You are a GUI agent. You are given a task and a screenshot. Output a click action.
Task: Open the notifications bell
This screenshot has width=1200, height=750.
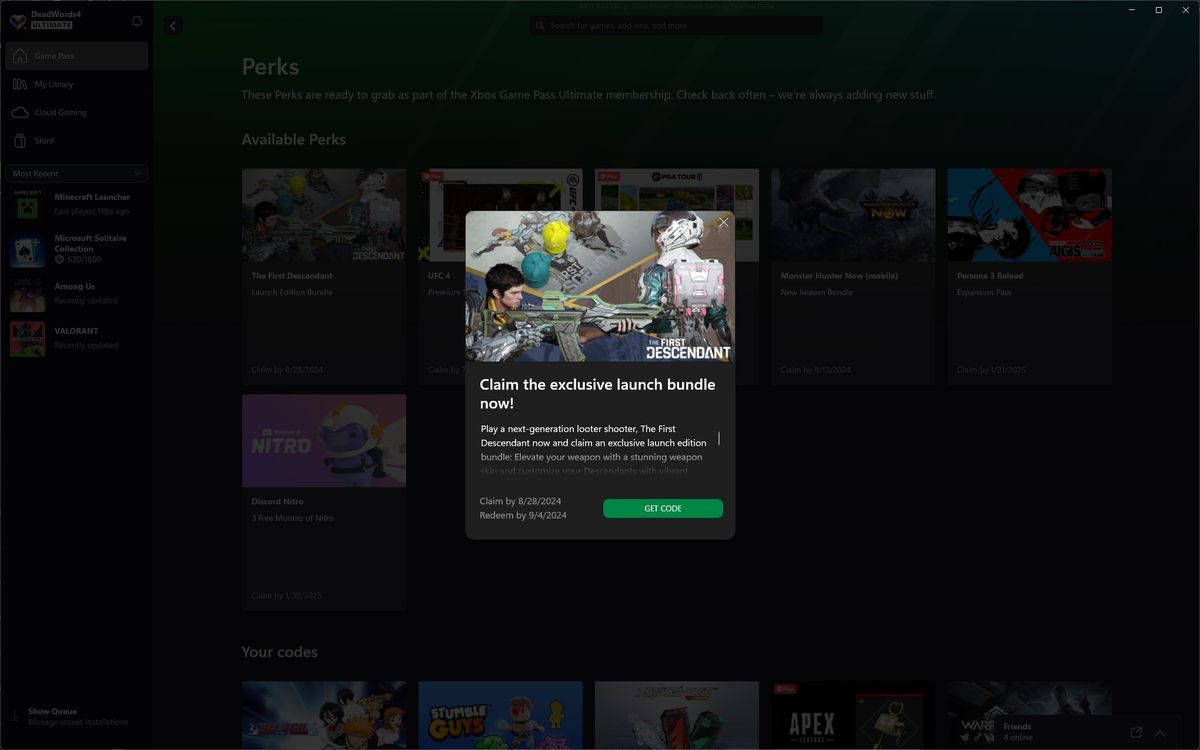click(137, 21)
